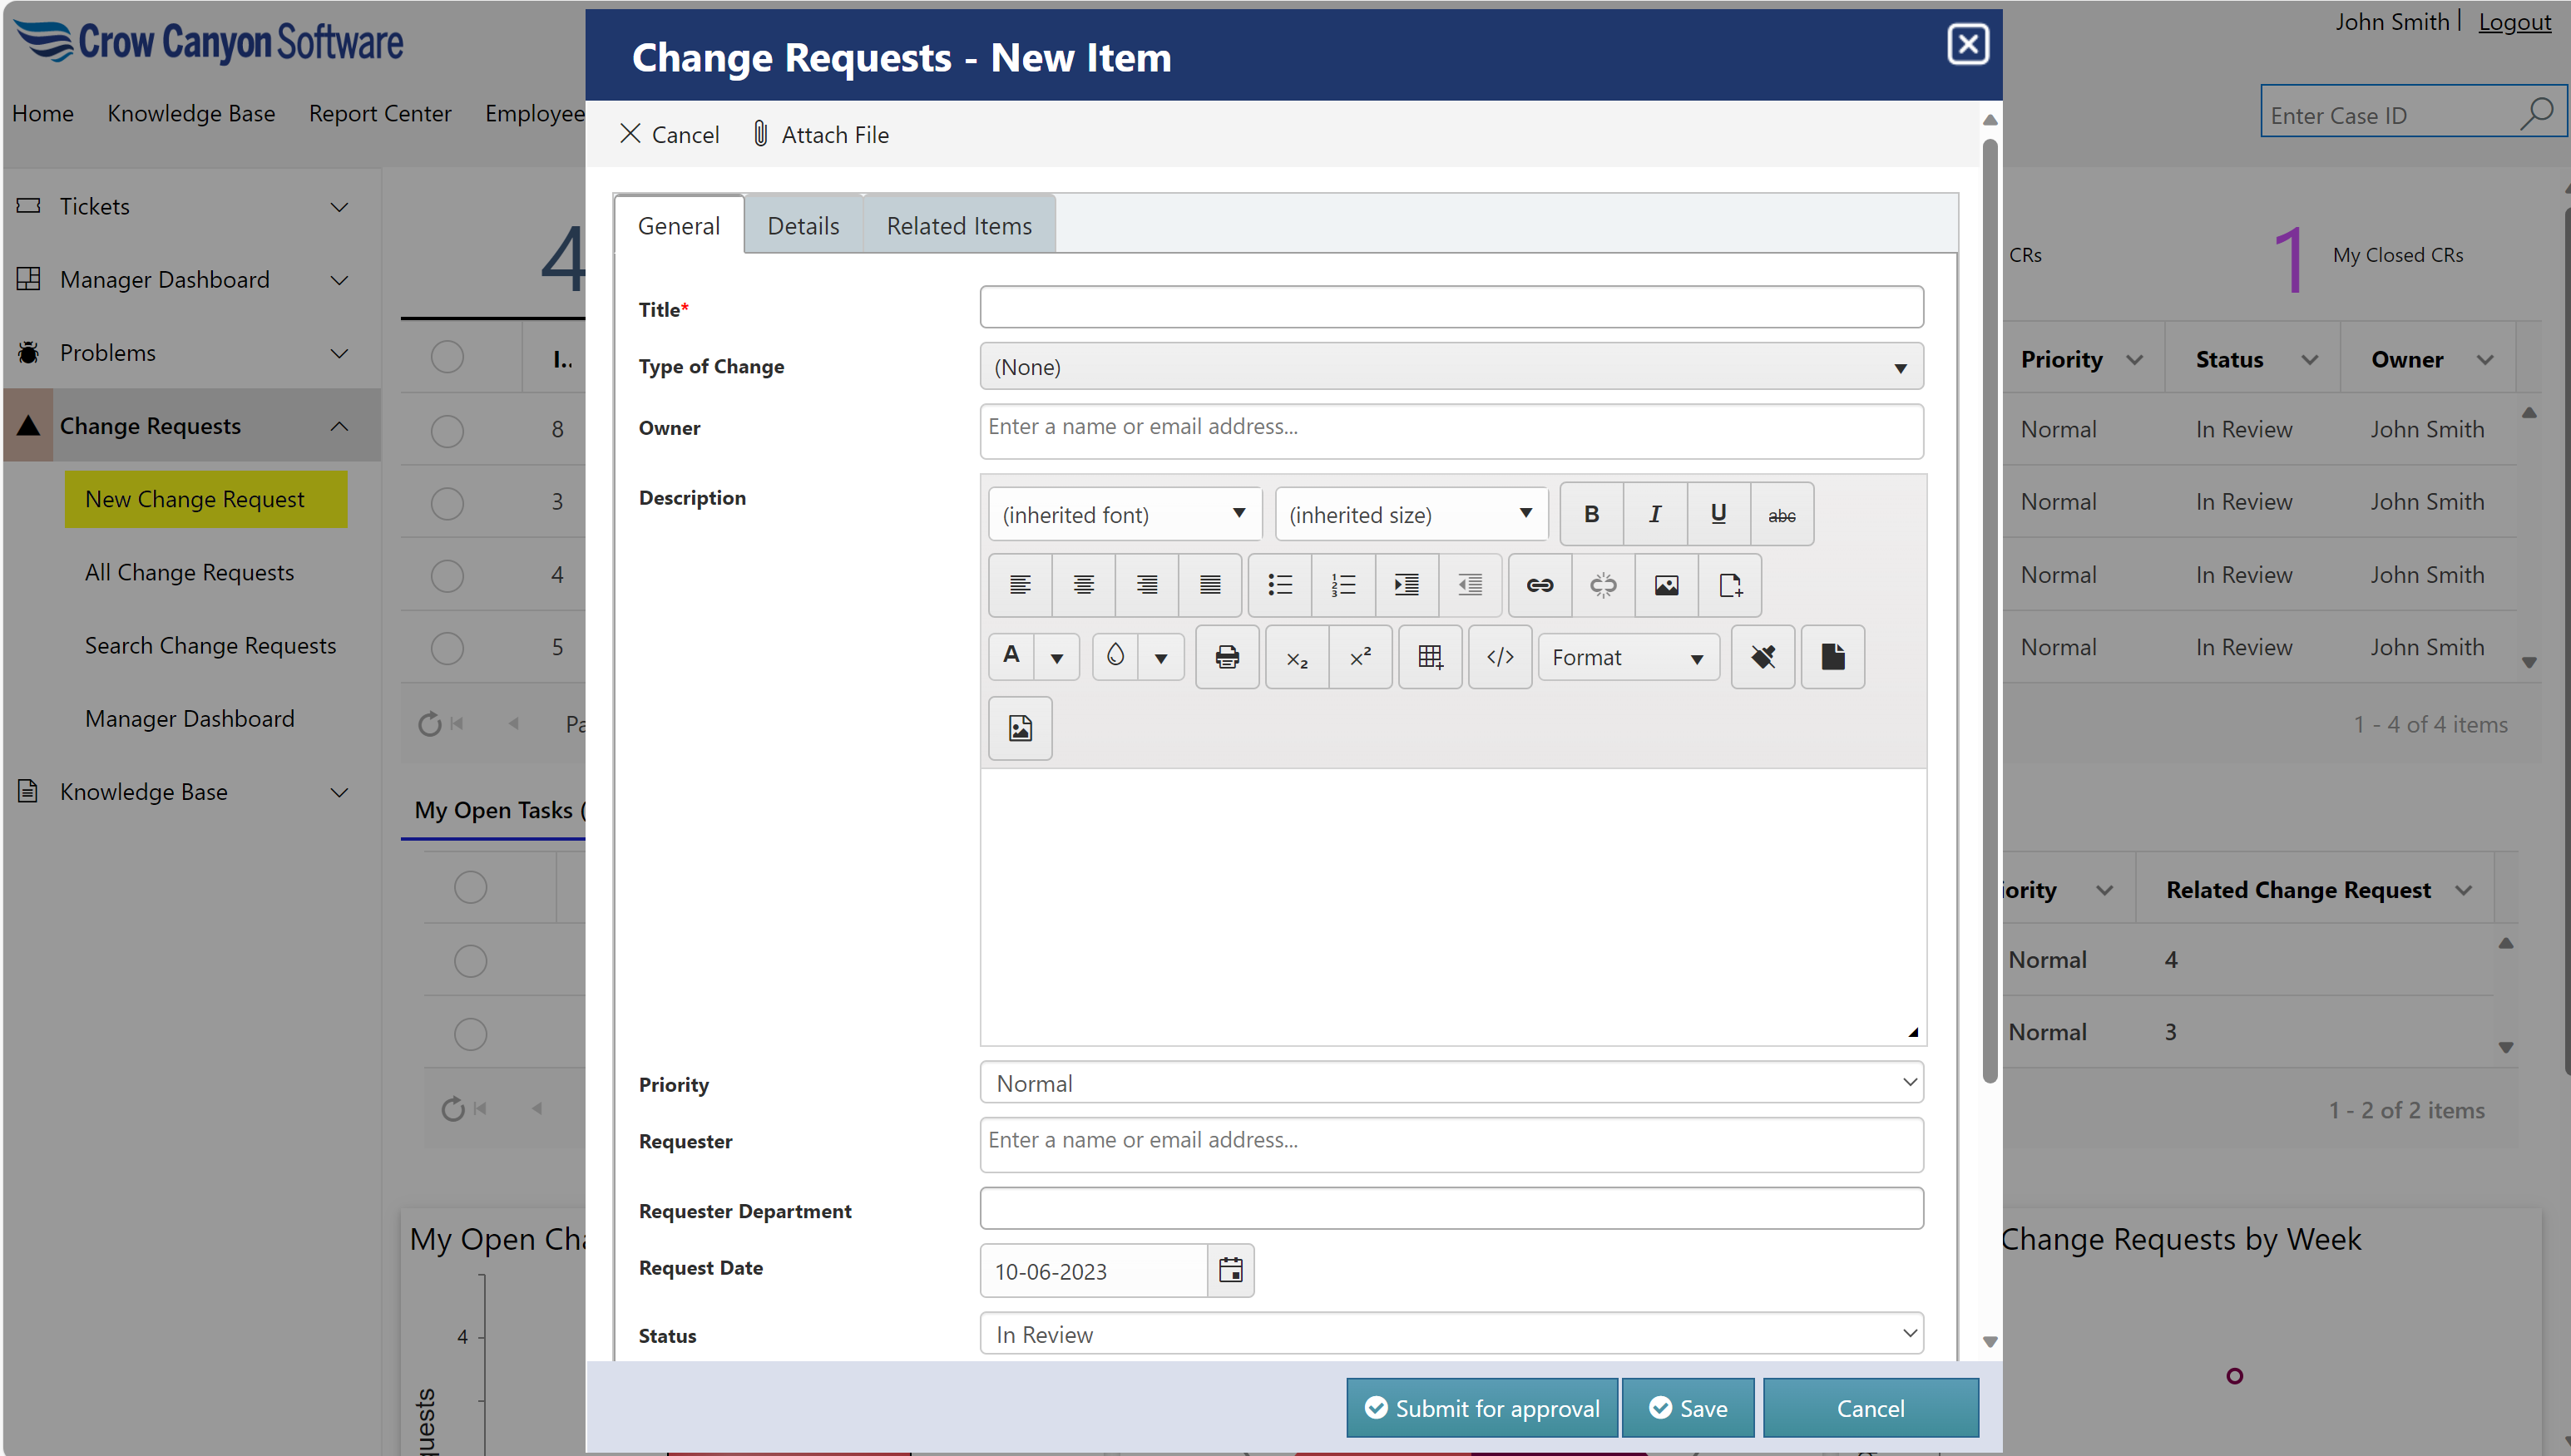Apply superscript formatting
Viewport: 2571px width, 1456px height.
click(x=1360, y=657)
